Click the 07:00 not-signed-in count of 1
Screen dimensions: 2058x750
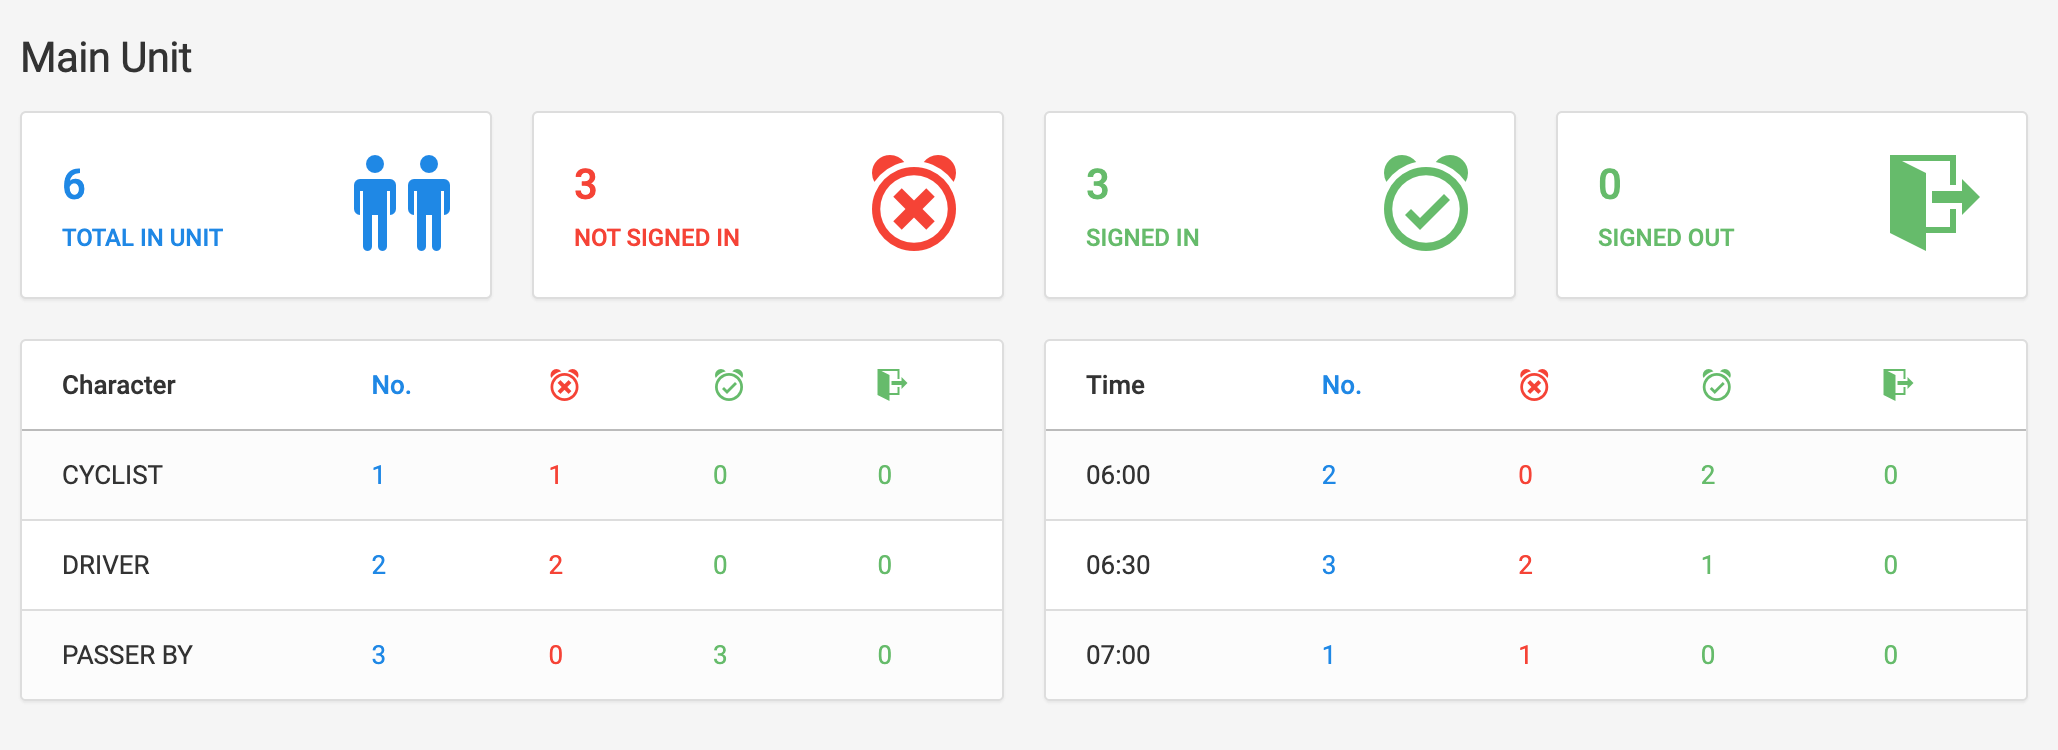(x=1524, y=655)
